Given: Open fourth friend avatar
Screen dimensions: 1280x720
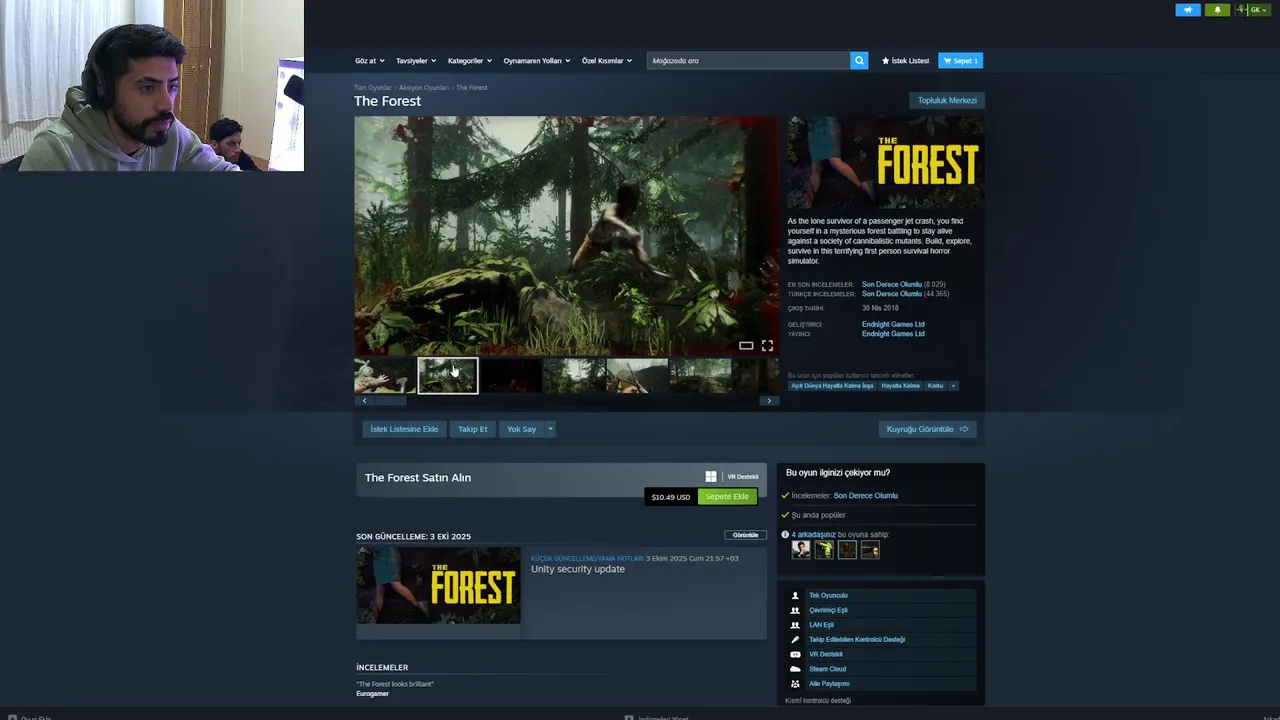Looking at the screenshot, I should 870,550.
